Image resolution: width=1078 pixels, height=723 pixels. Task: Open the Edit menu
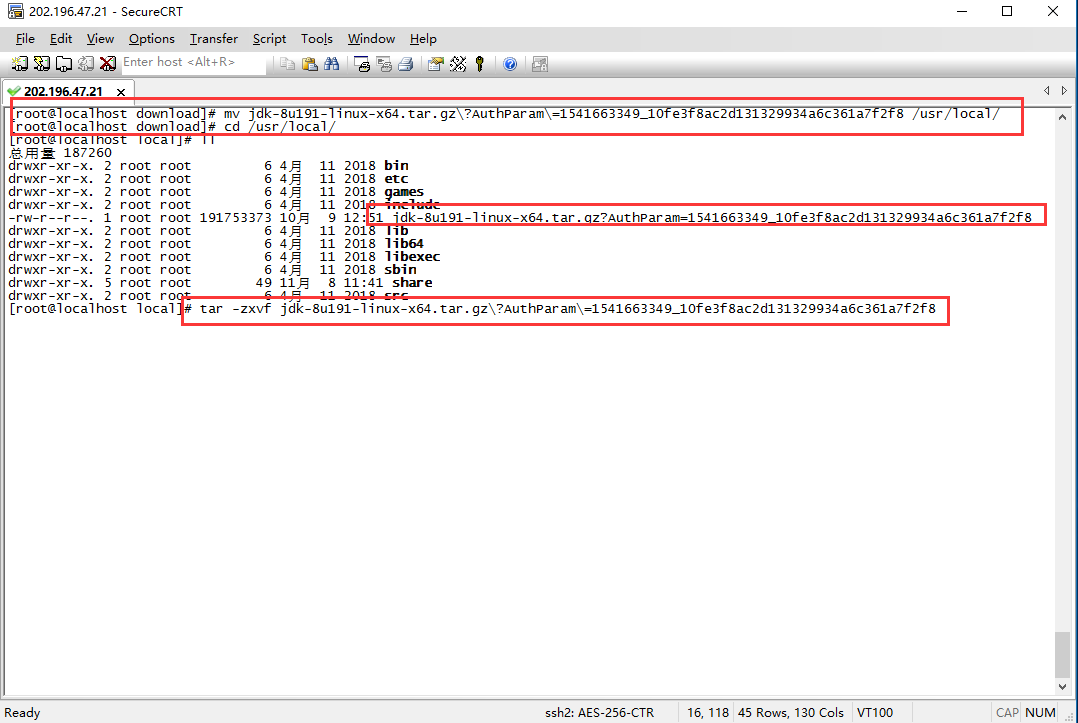click(x=60, y=38)
